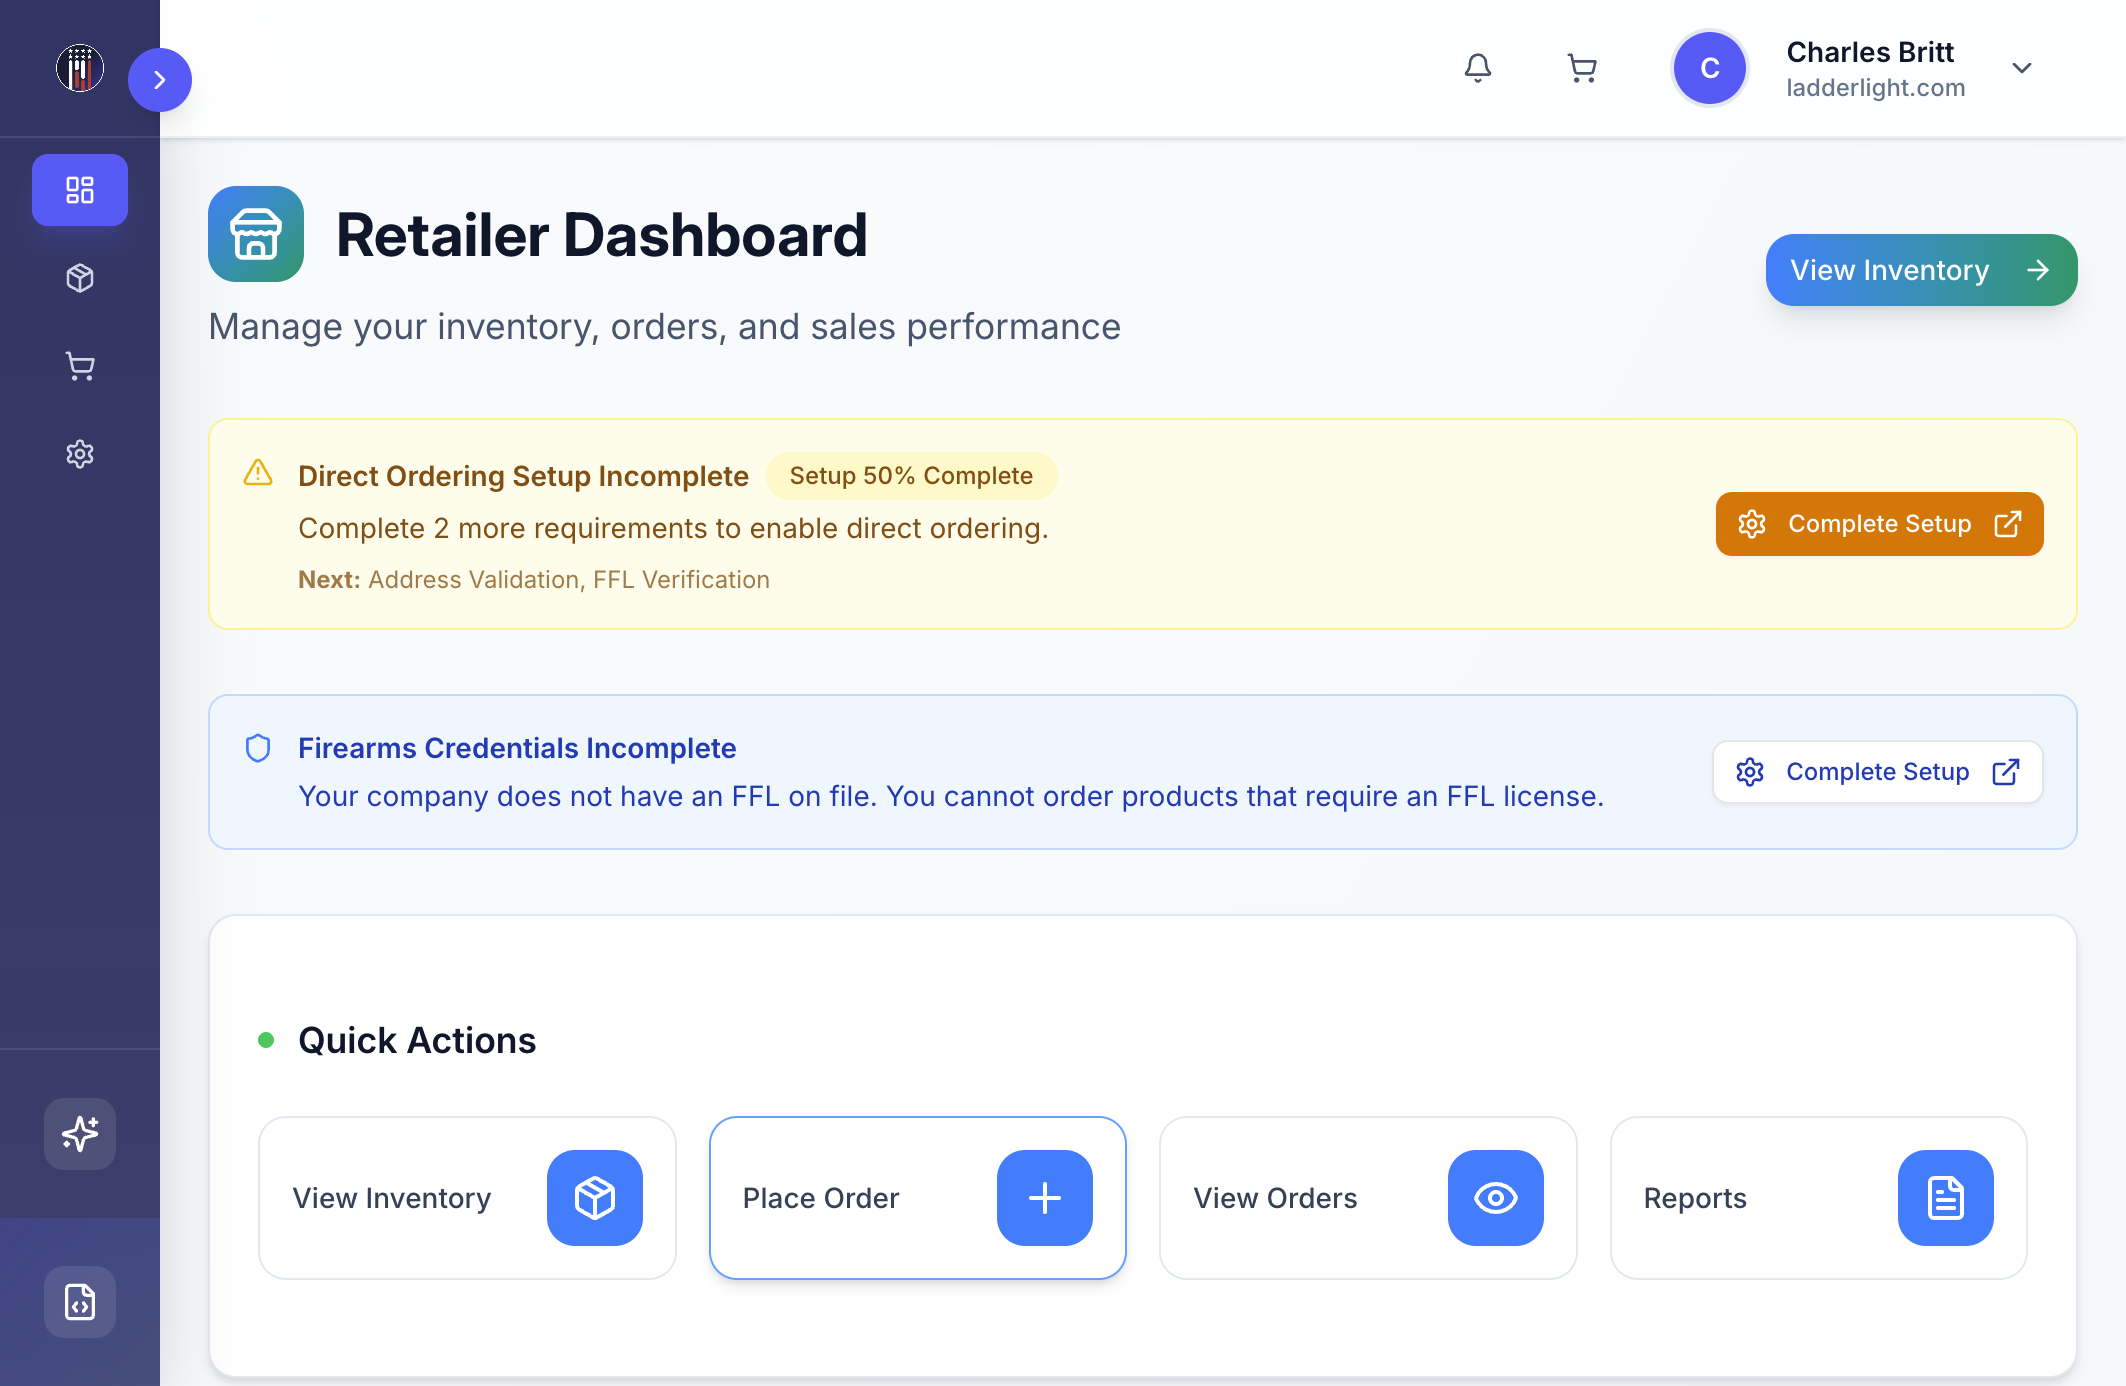
Task: Click the warning triangle in the setup alert
Action: (x=258, y=473)
